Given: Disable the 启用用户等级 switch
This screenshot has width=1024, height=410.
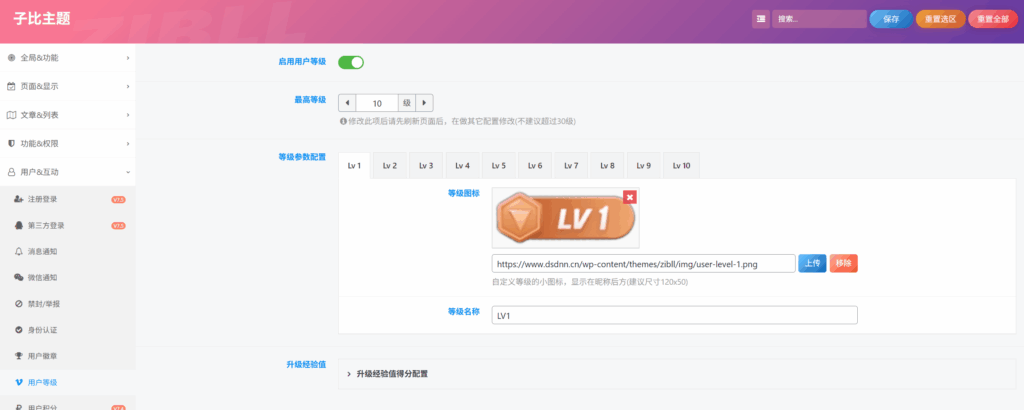Looking at the screenshot, I should click(x=351, y=62).
